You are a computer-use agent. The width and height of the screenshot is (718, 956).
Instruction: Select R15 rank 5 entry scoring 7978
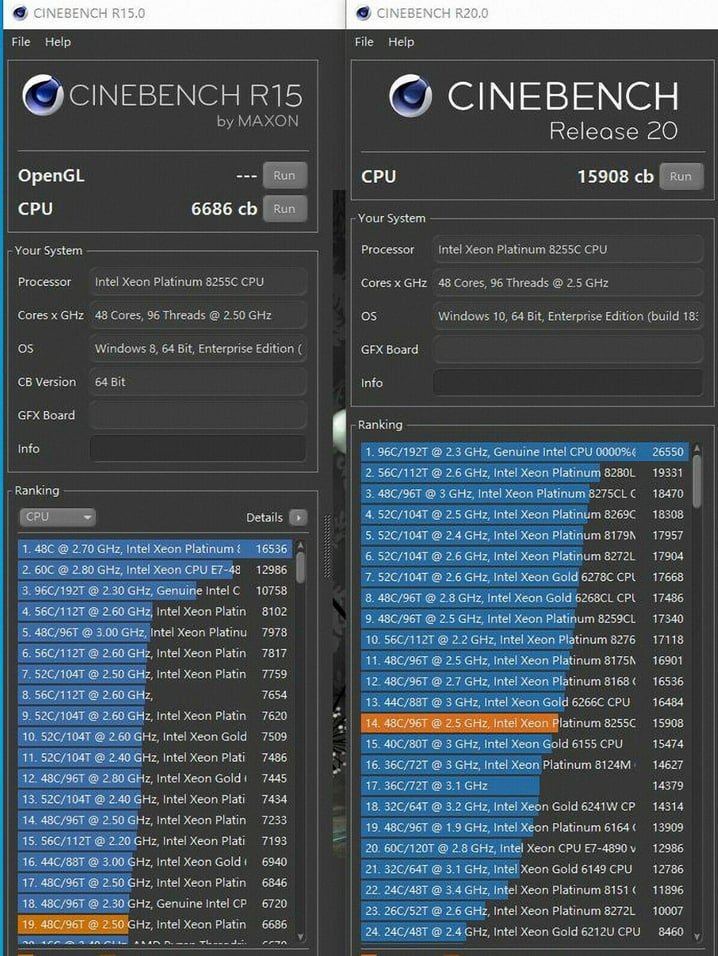click(x=155, y=632)
